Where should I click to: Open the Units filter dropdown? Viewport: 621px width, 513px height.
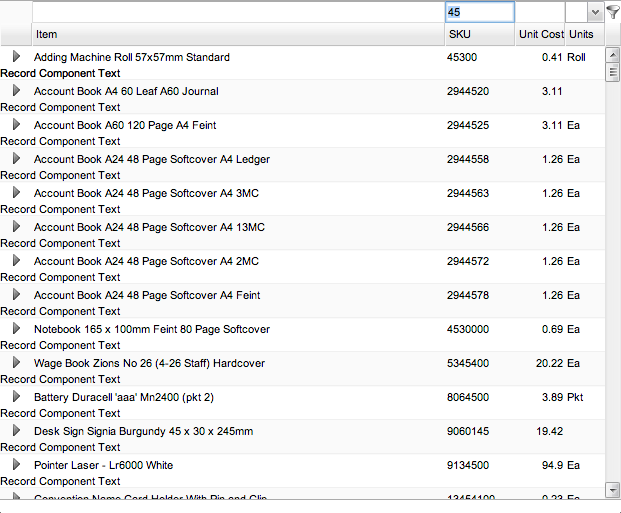(x=595, y=12)
